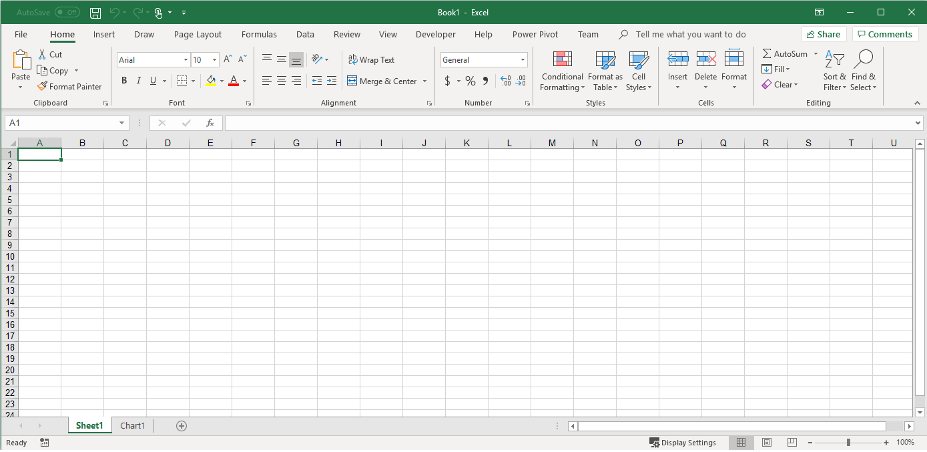The image size is (927, 452).
Task: Click Sort & Filter button
Action: 834,70
